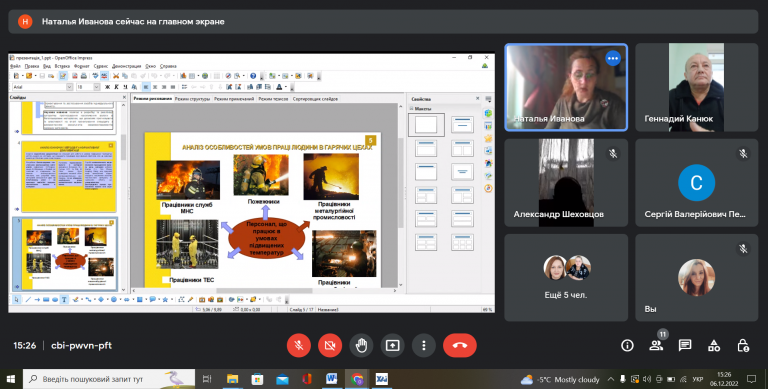Select the Ellipse tool in drawing toolbar
768x389 pixels.
point(55,299)
